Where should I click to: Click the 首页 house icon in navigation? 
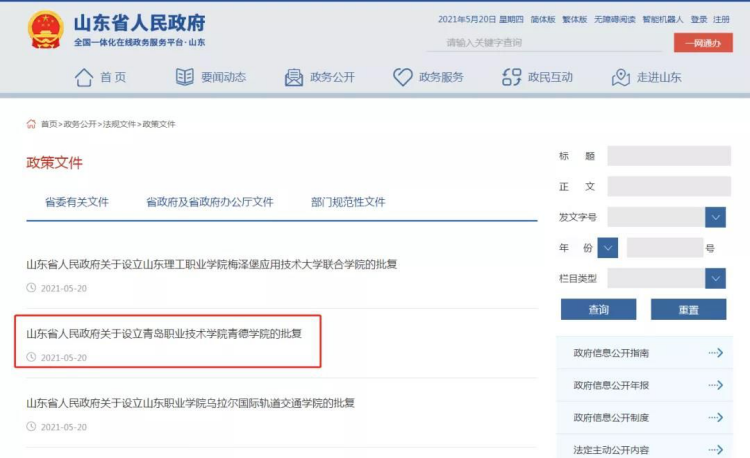pos(85,77)
